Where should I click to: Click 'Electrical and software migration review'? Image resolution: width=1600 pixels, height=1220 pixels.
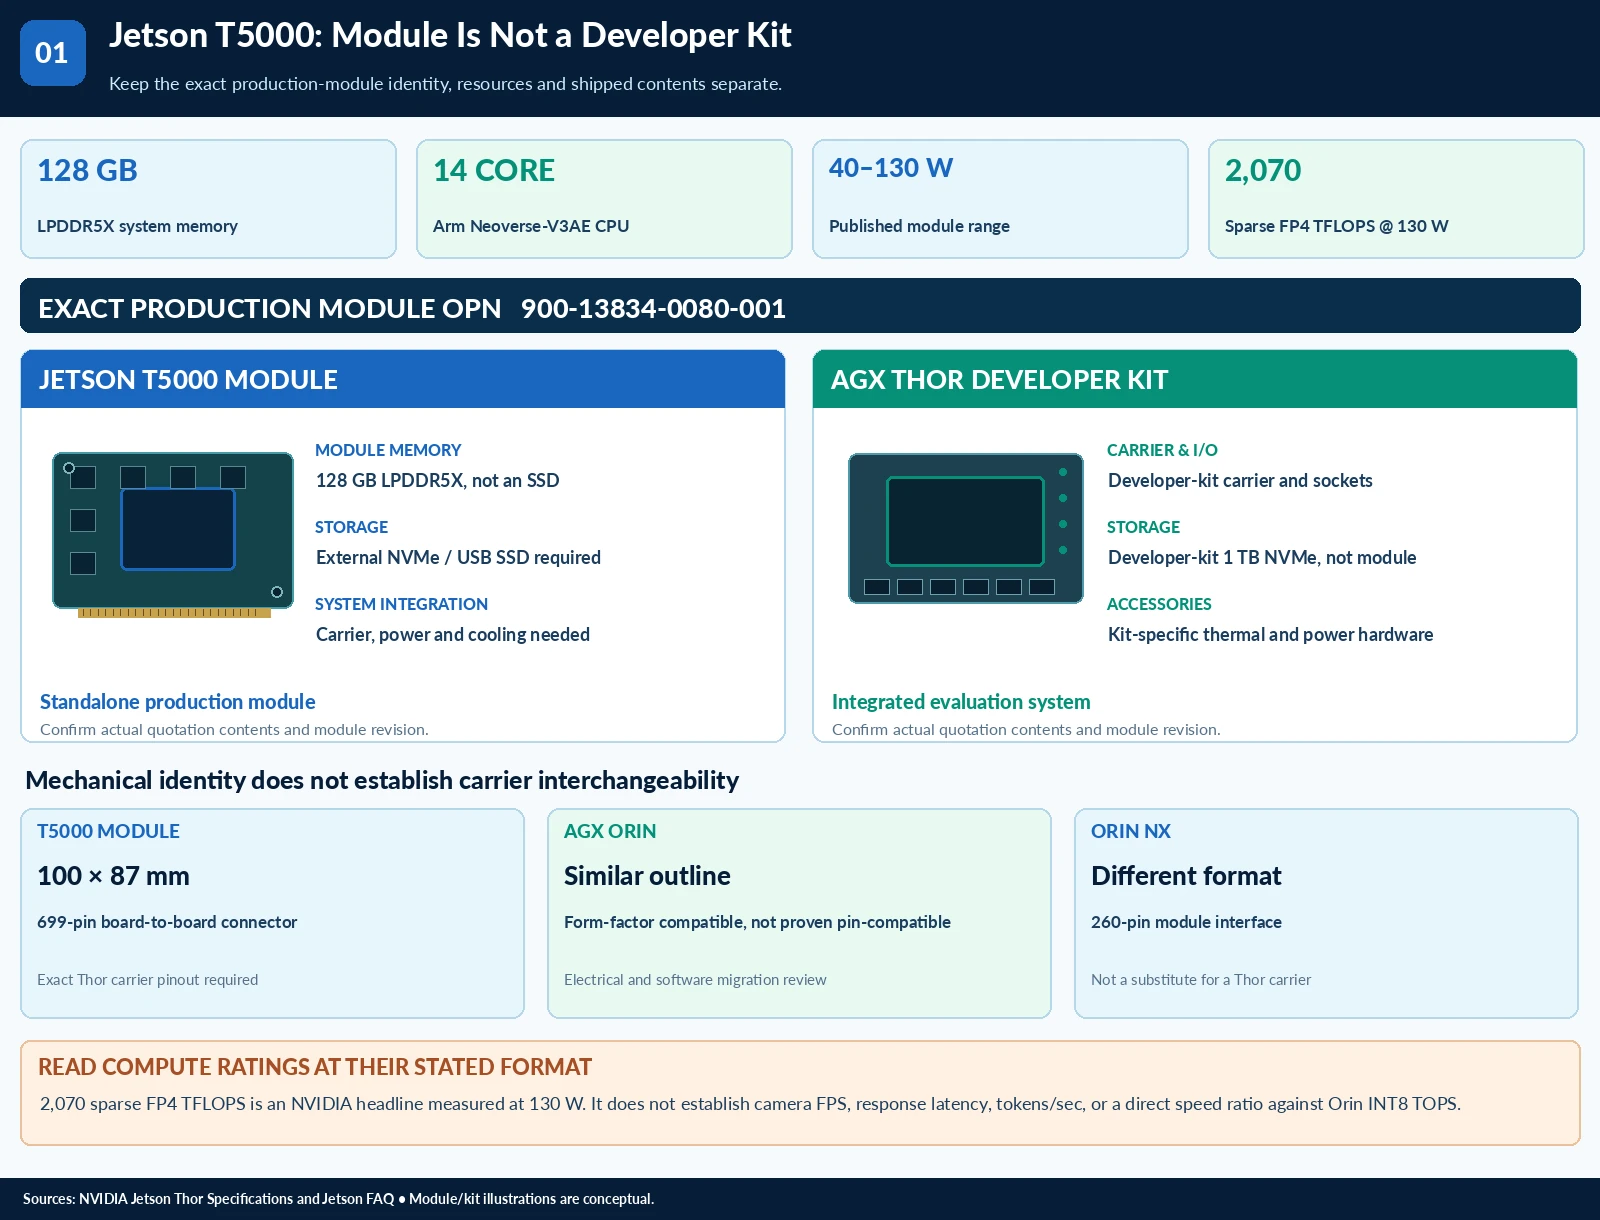coord(695,979)
